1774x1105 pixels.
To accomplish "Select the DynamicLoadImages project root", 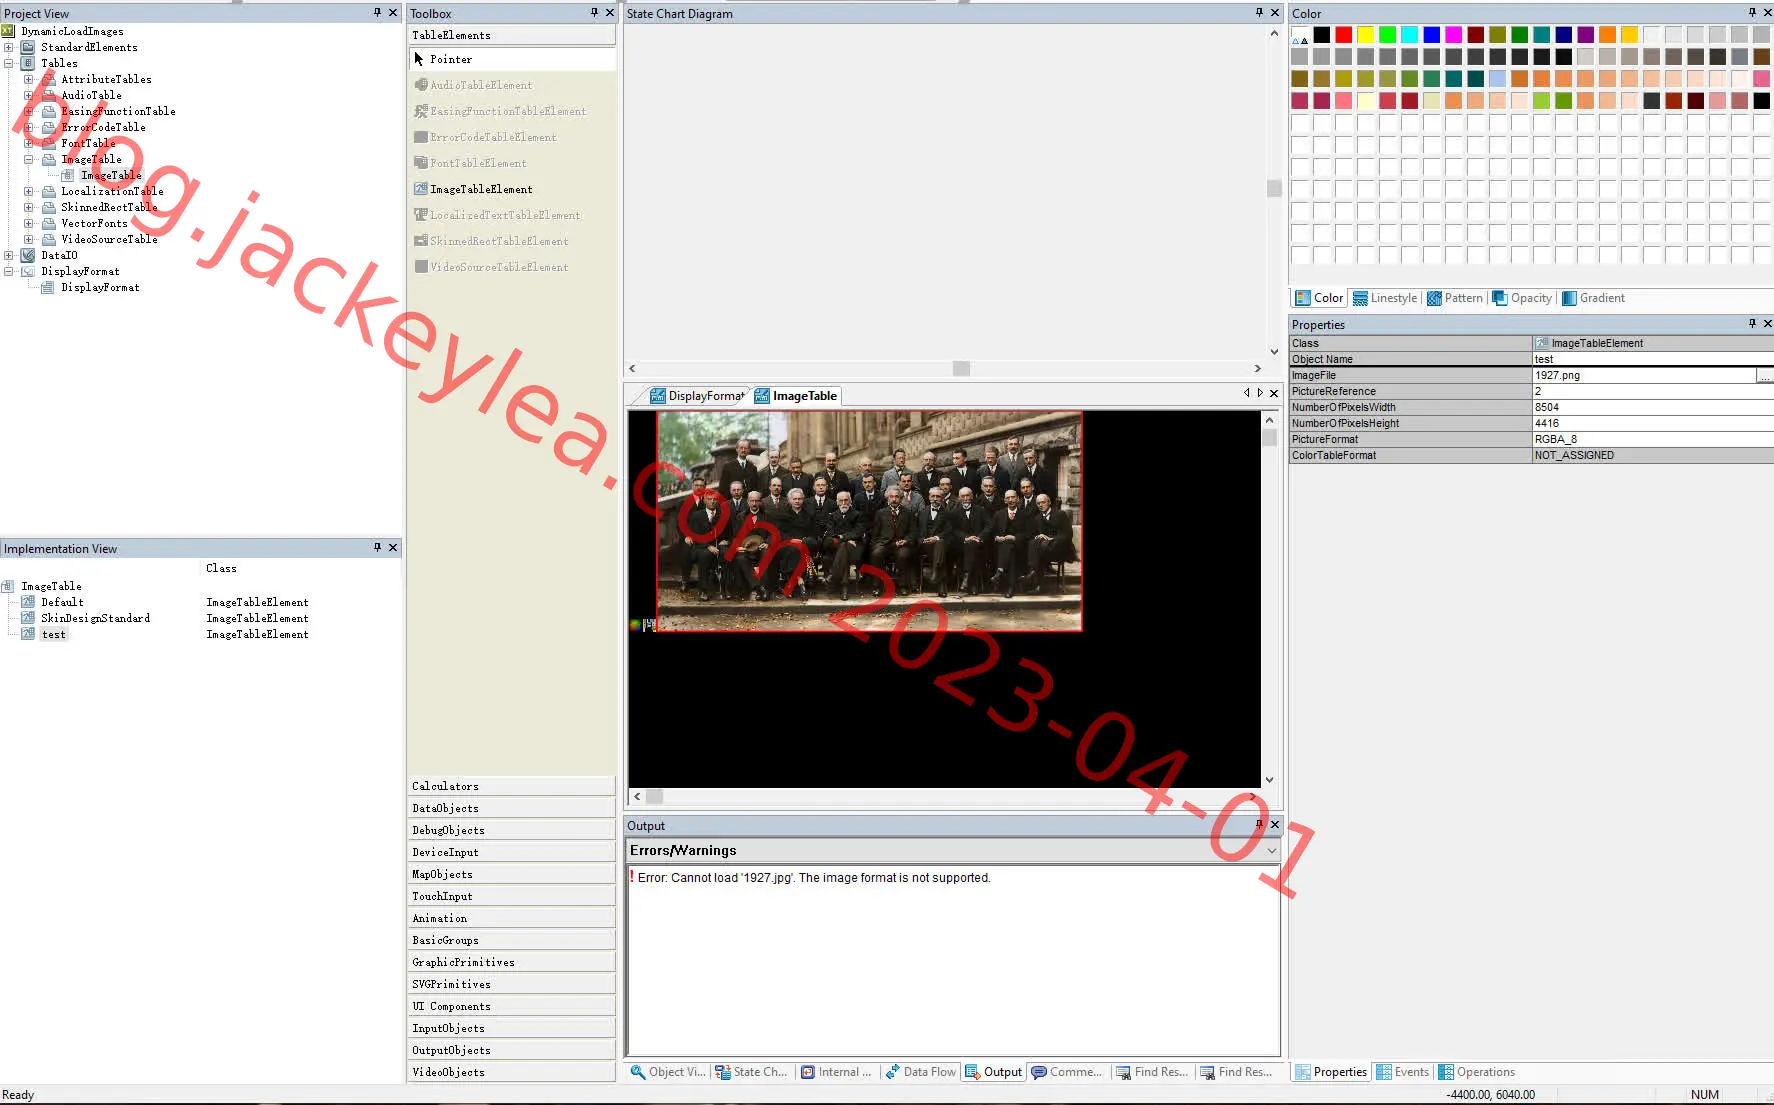I will coord(72,31).
